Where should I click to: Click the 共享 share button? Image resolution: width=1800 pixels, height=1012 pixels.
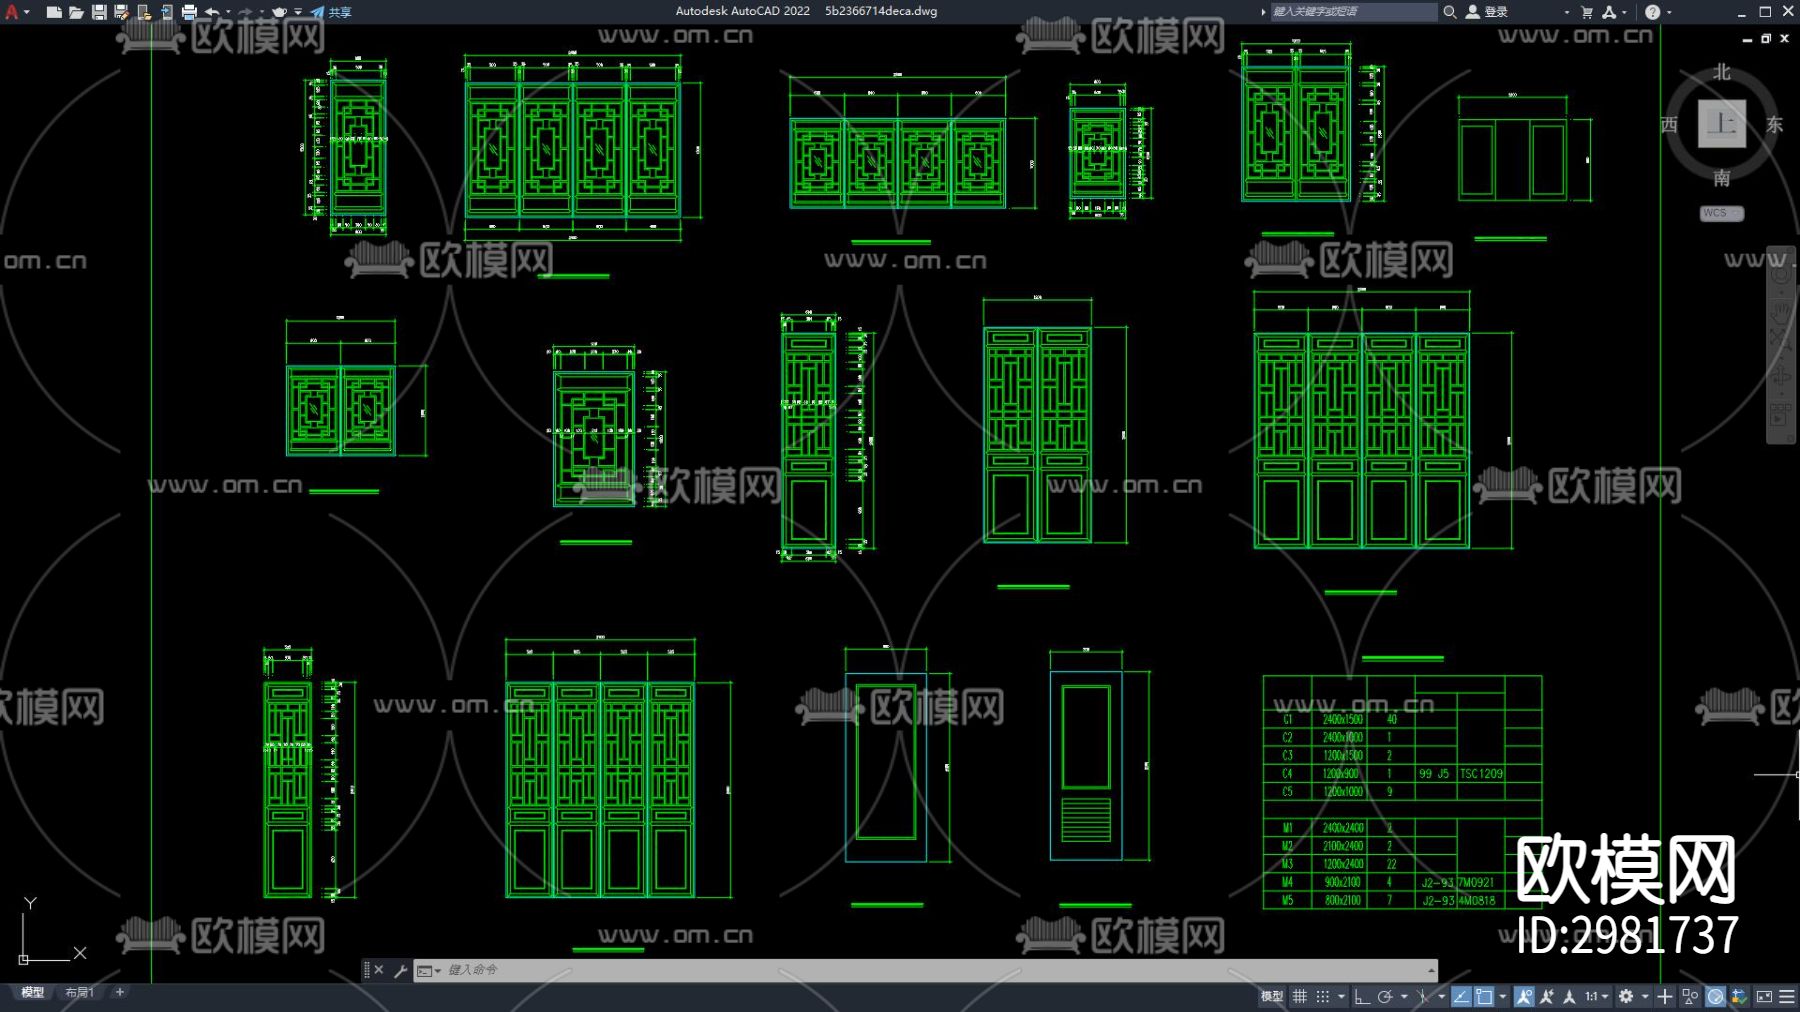coord(332,12)
